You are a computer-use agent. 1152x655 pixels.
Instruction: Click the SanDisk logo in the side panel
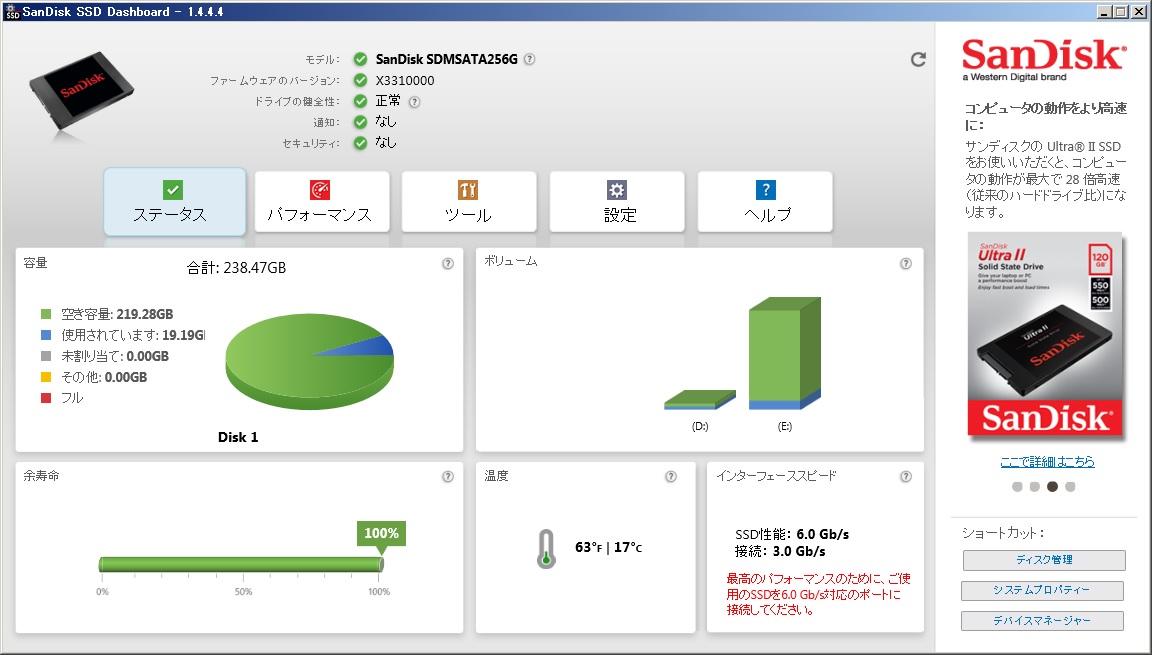[x=1043, y=59]
